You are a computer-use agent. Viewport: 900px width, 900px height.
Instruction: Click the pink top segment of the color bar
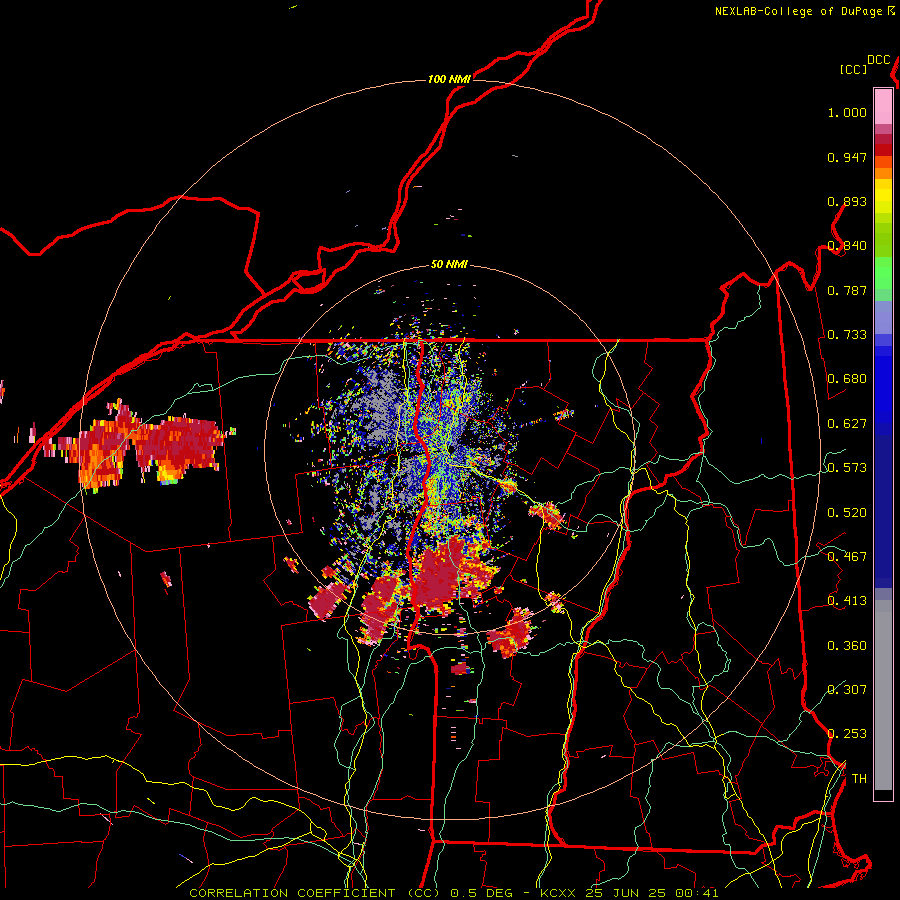tap(883, 106)
